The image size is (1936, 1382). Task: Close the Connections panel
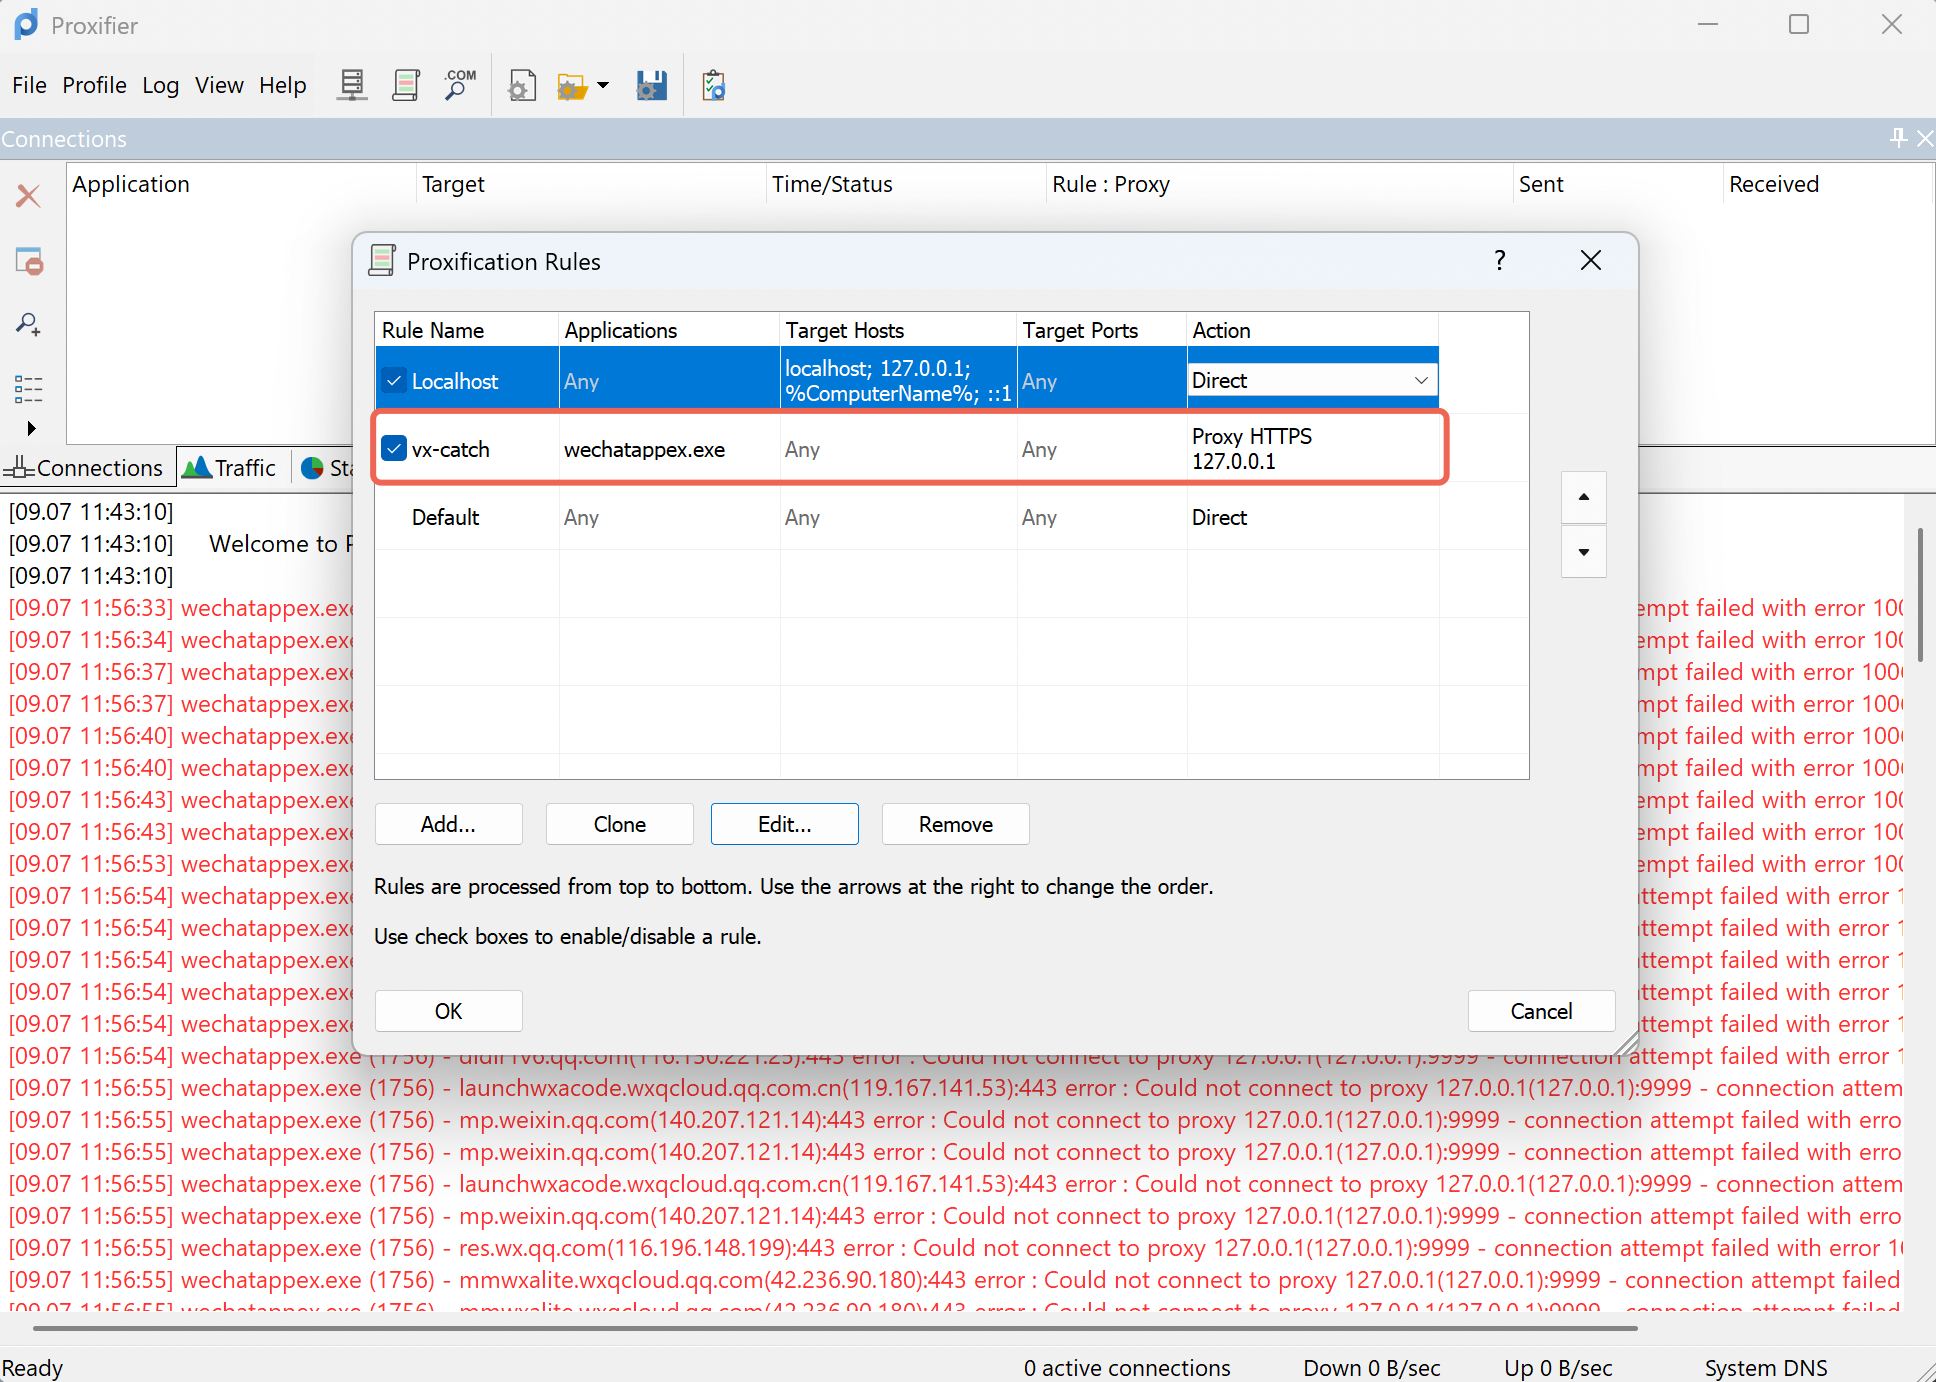1925,138
